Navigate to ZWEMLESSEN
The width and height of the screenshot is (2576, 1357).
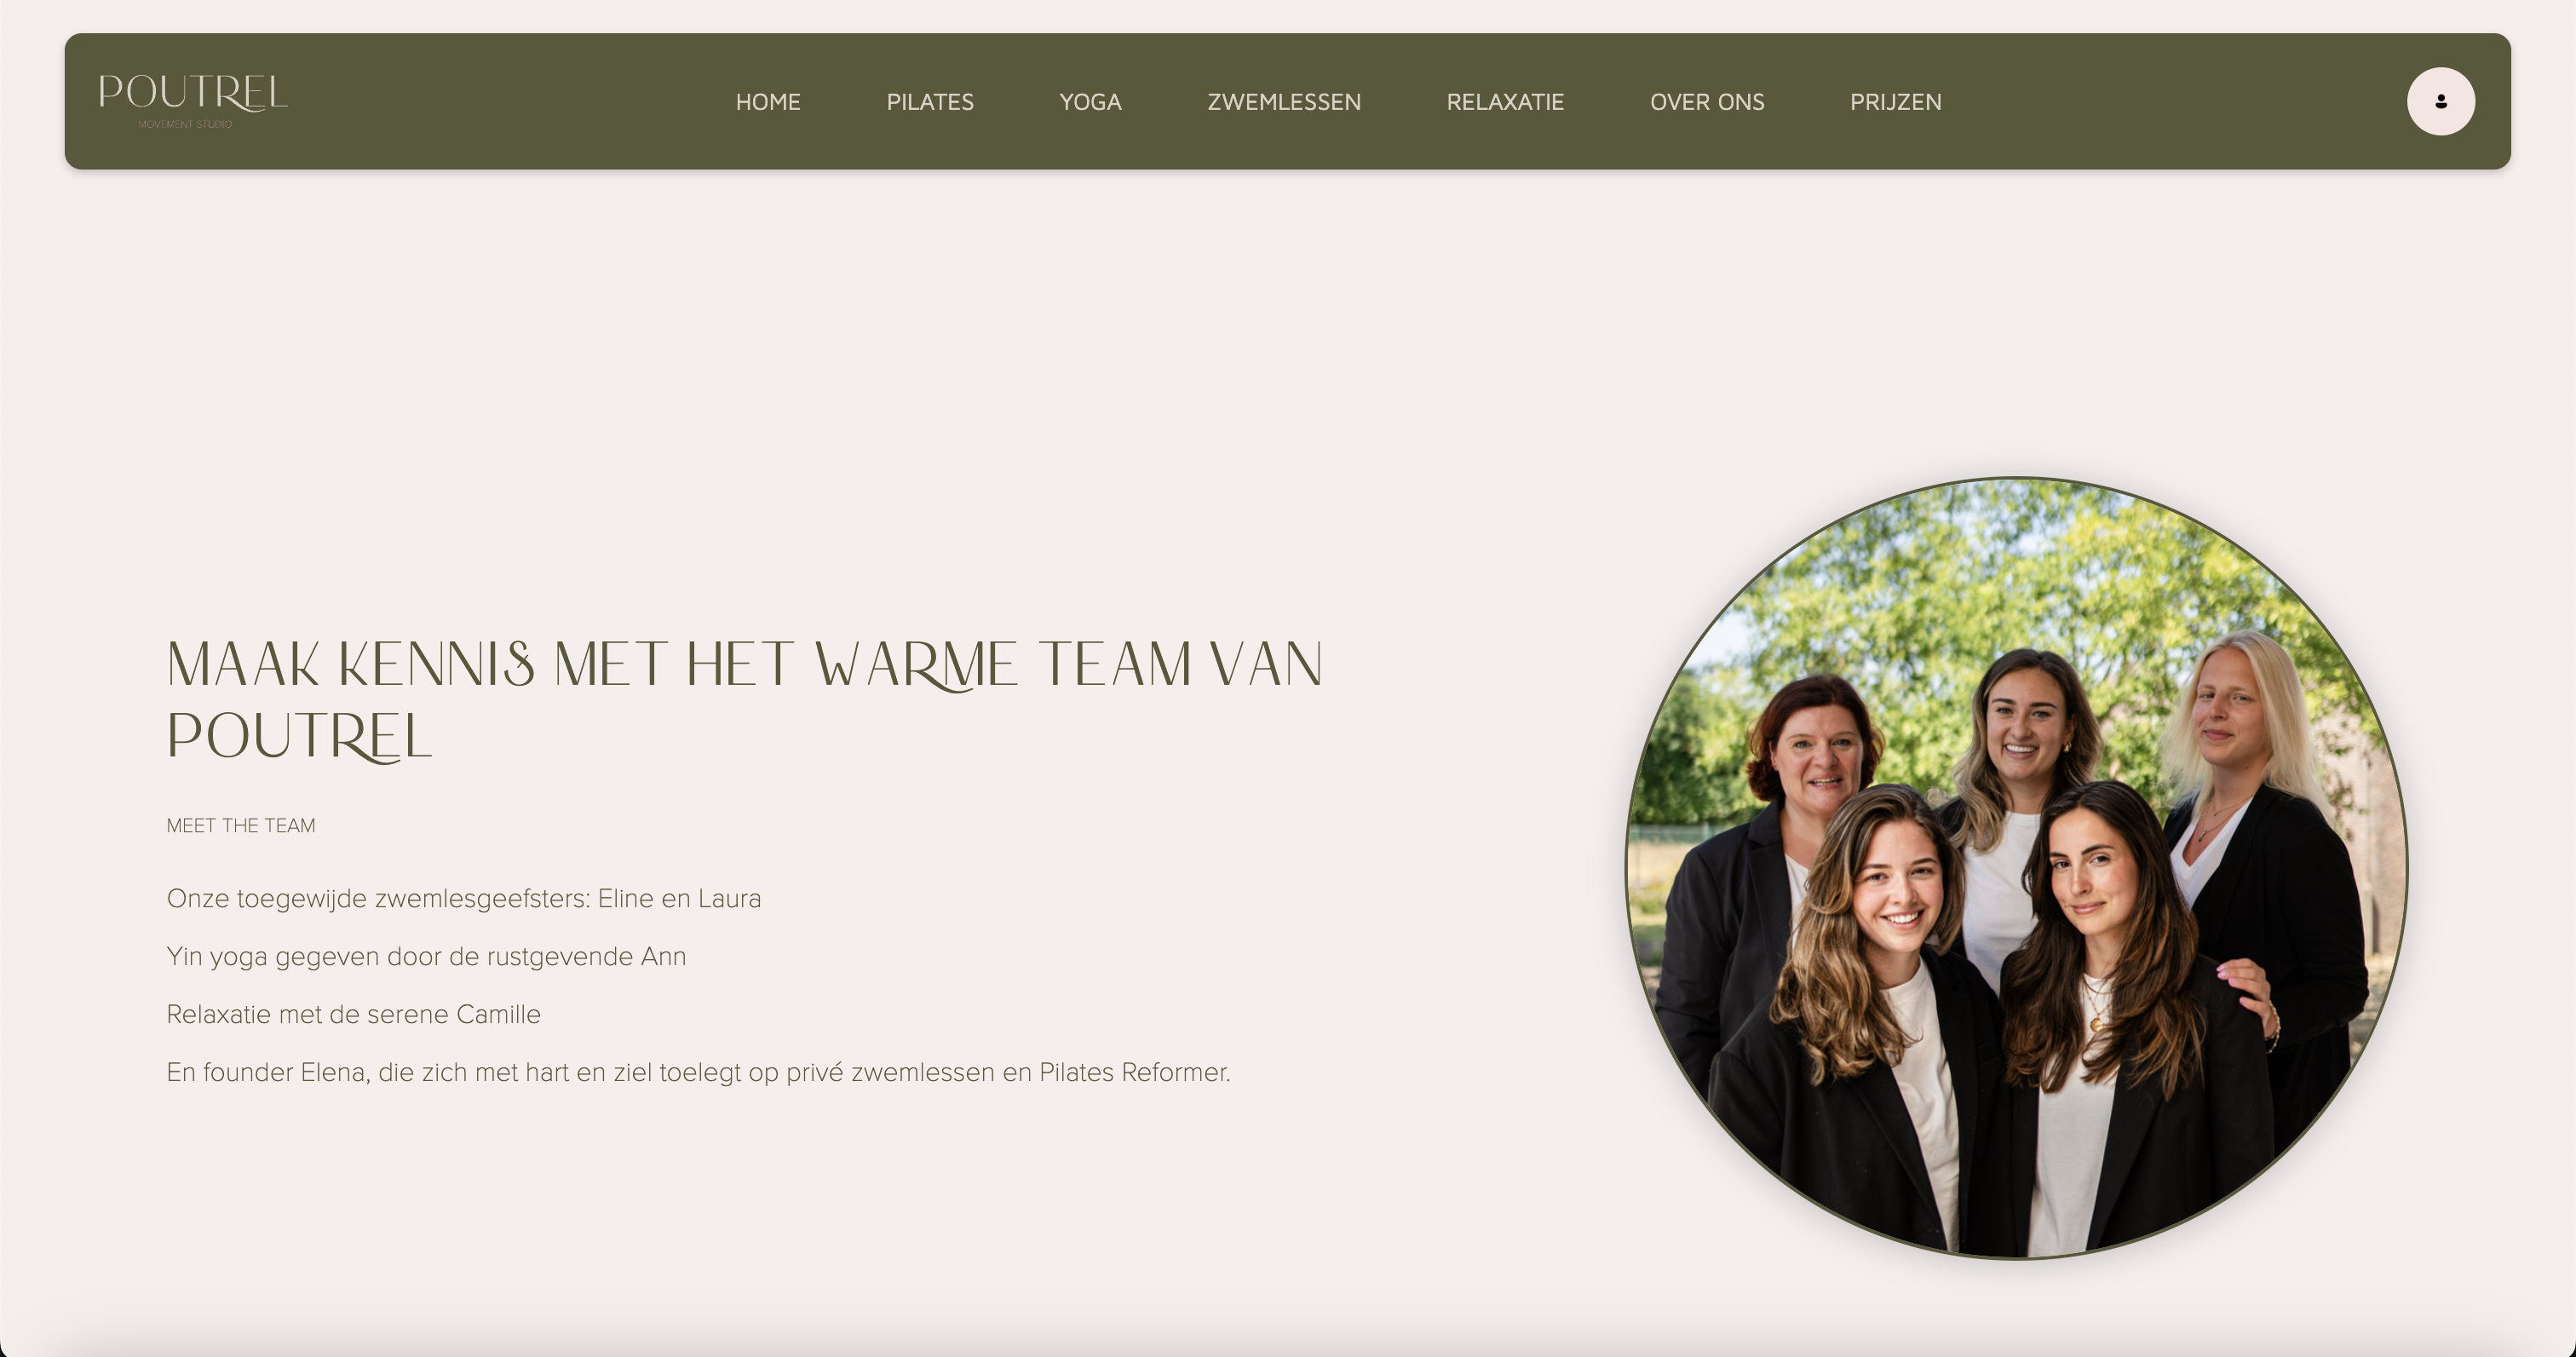pos(1284,102)
